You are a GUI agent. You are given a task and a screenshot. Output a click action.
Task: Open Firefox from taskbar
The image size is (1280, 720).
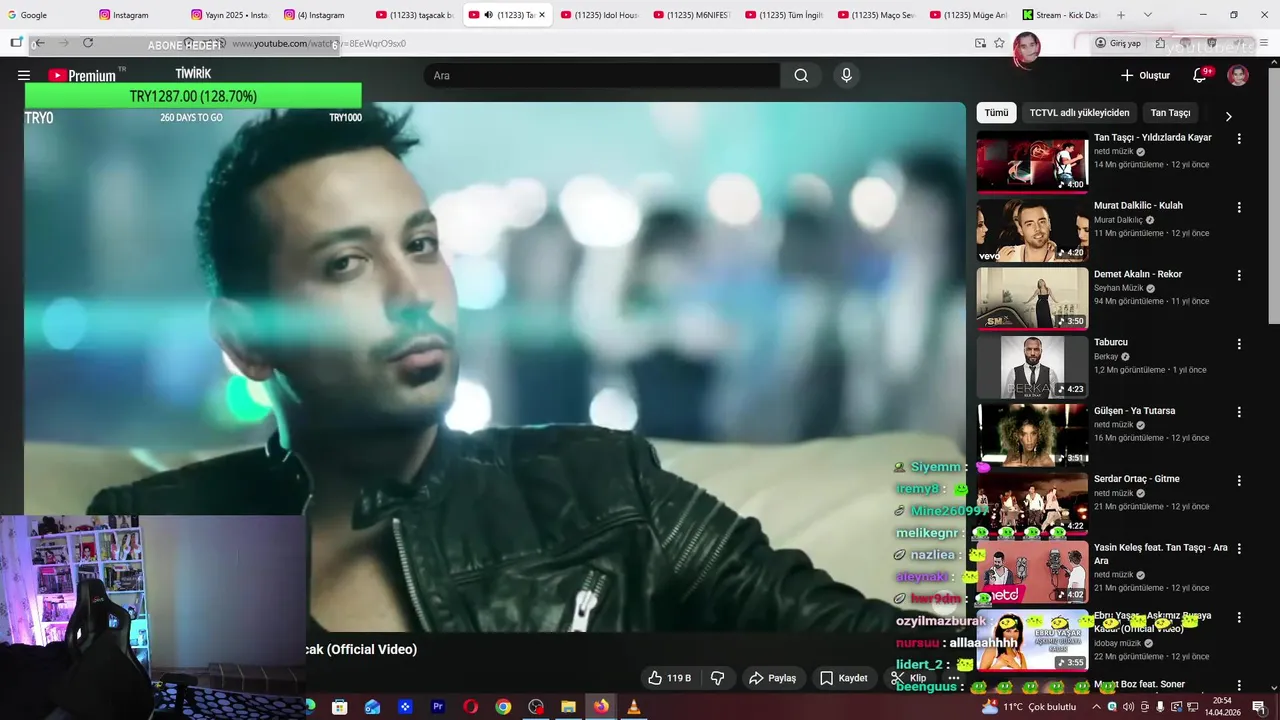pyautogui.click(x=601, y=706)
